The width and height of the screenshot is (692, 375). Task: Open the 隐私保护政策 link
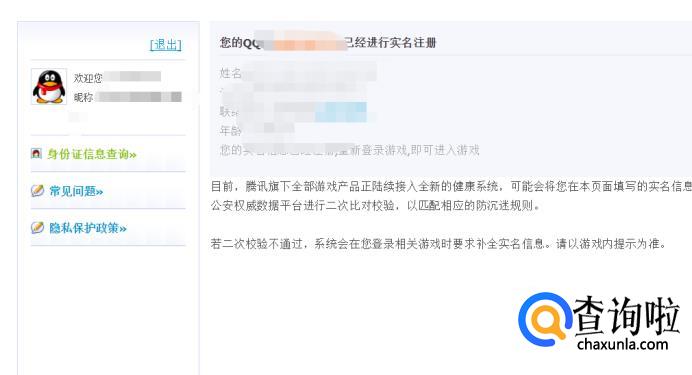88,228
